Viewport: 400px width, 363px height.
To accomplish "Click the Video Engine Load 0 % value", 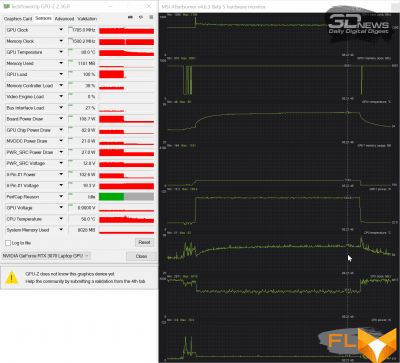I will (x=82, y=97).
